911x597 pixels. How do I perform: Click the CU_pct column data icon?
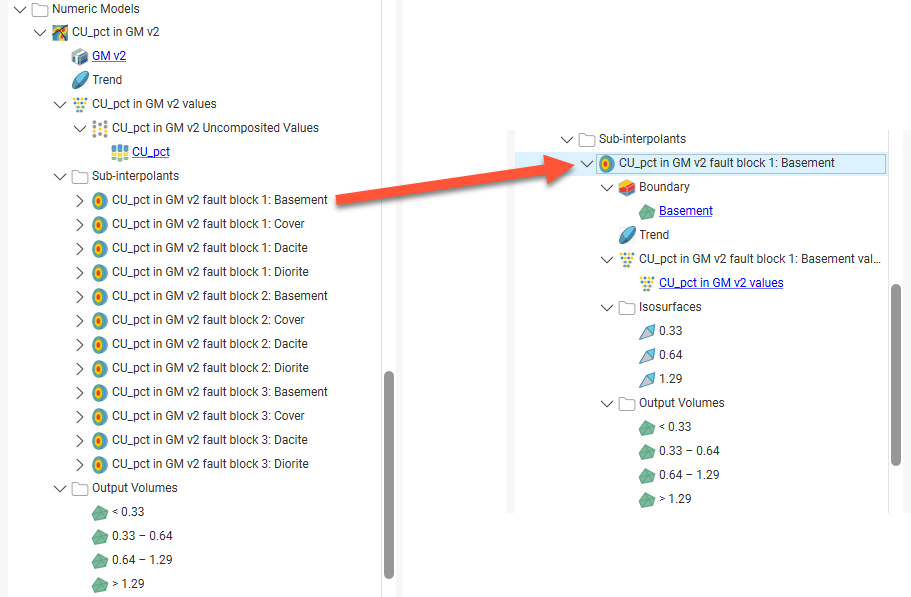[x=120, y=152]
